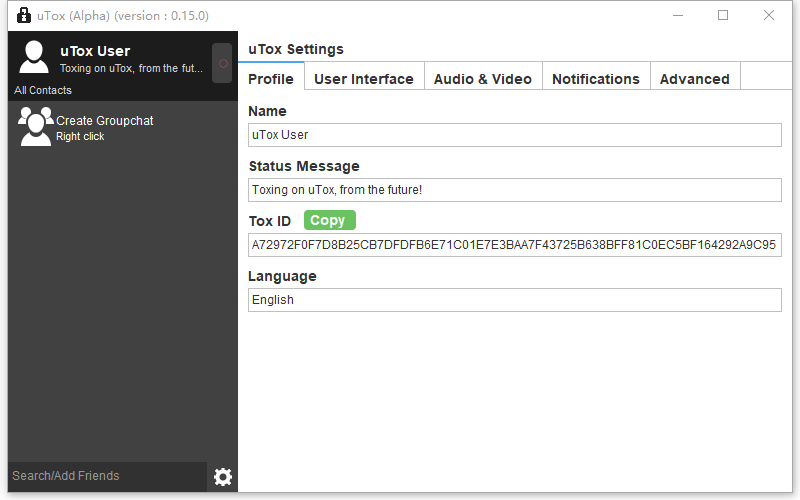
Task: Click into the Name input field
Action: click(515, 135)
